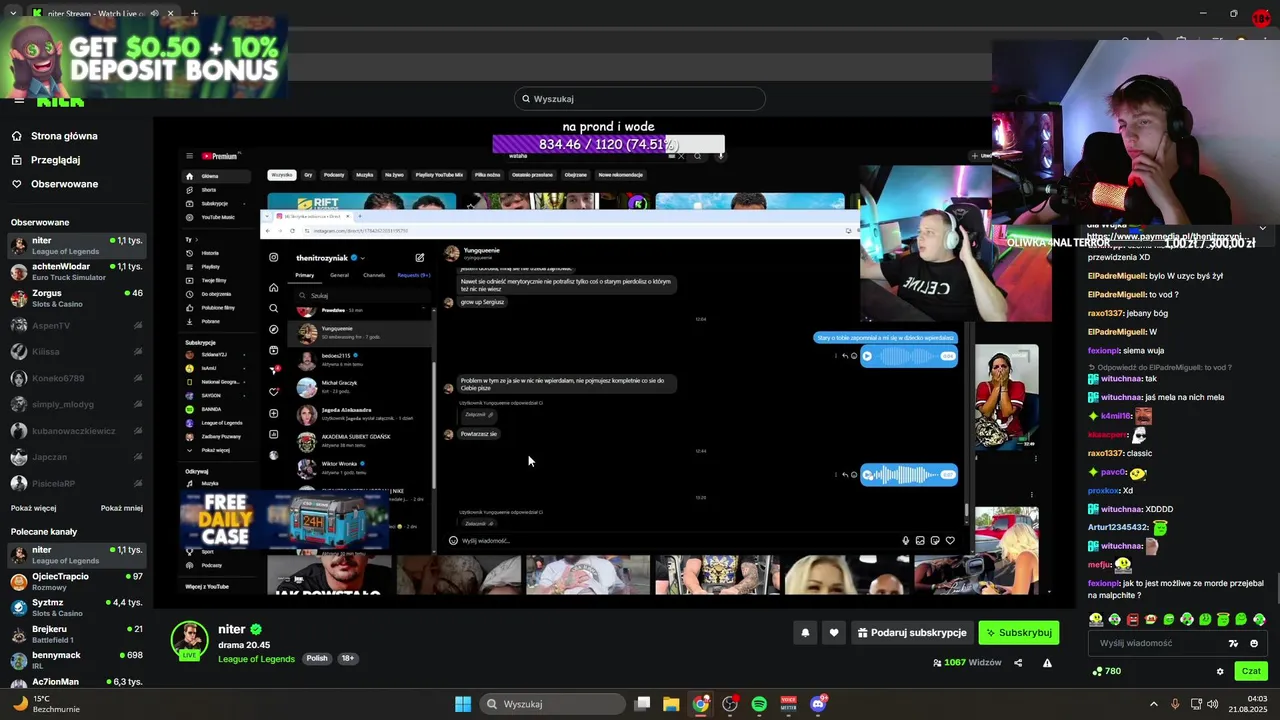1280x720 pixels.
Task: Click username proxkox in chat
Action: tap(1104, 491)
